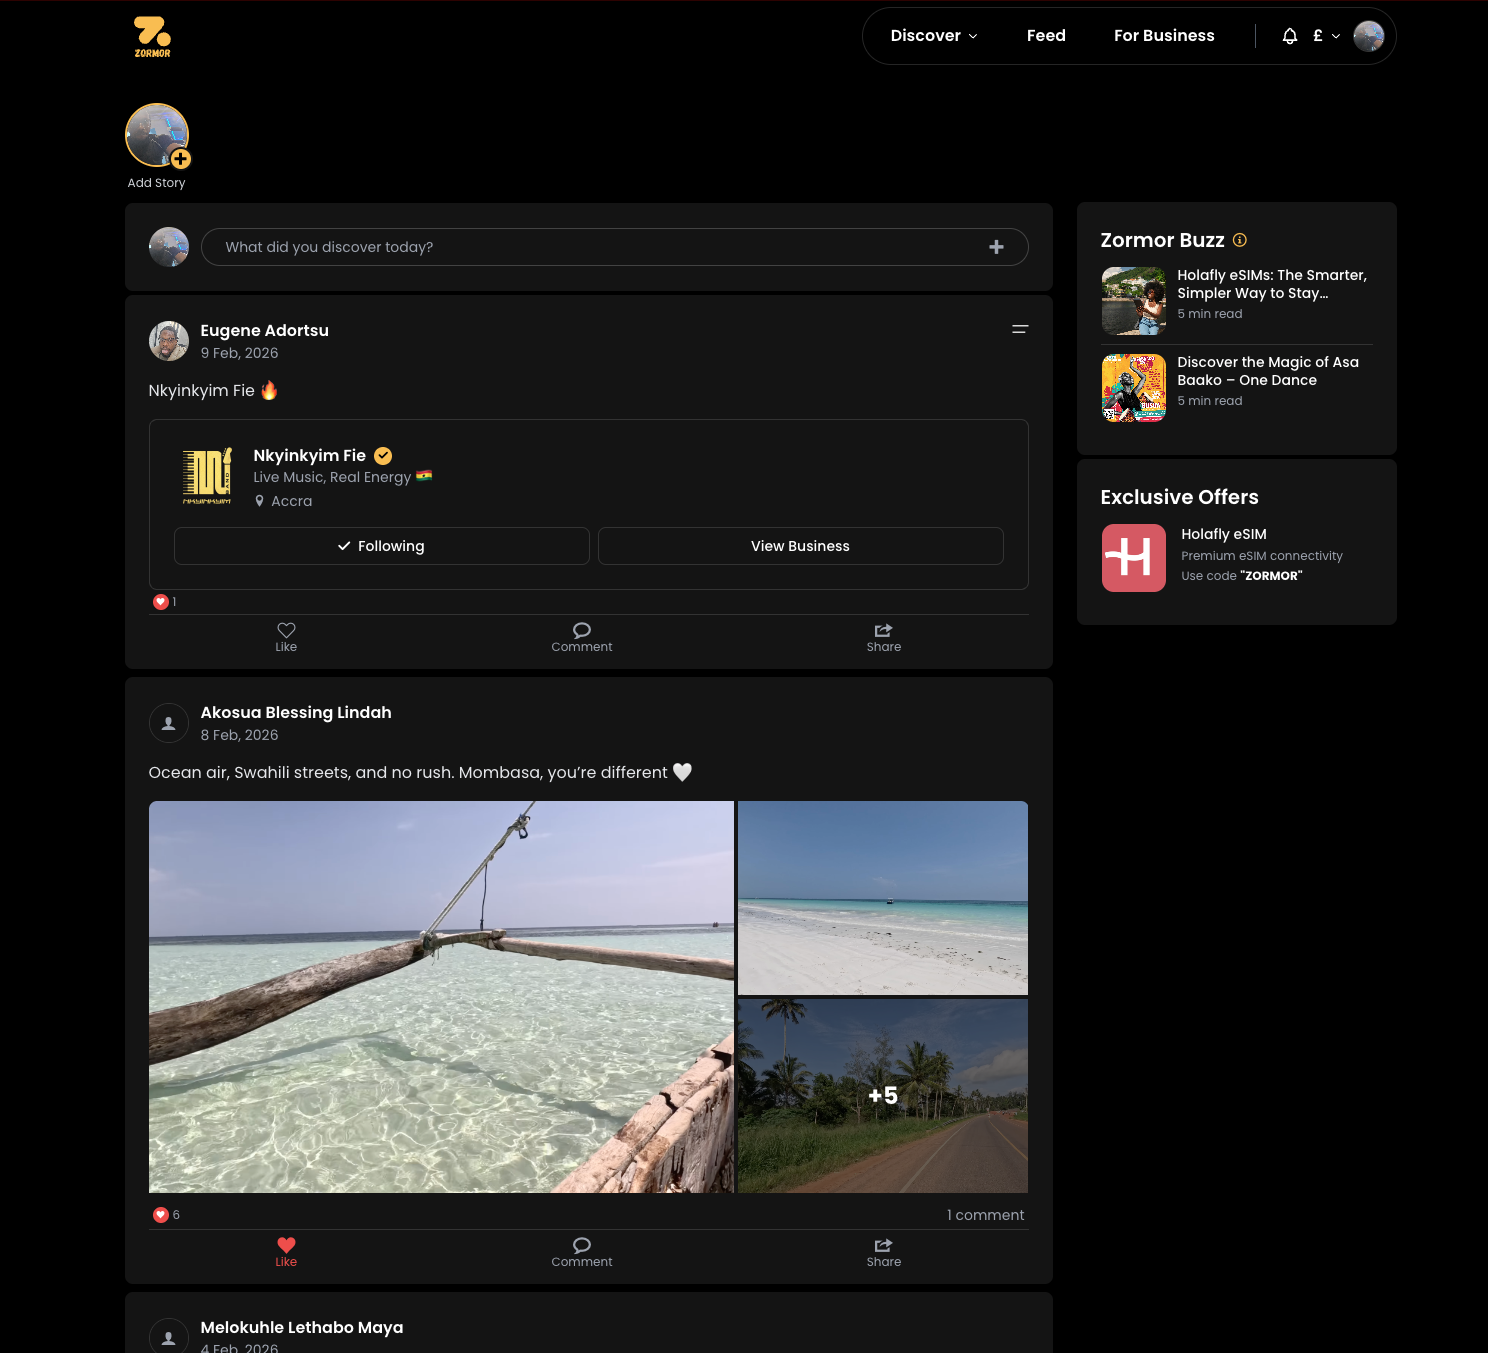The image size is (1488, 1353).
Task: Open the notifications bell
Action: pos(1289,36)
